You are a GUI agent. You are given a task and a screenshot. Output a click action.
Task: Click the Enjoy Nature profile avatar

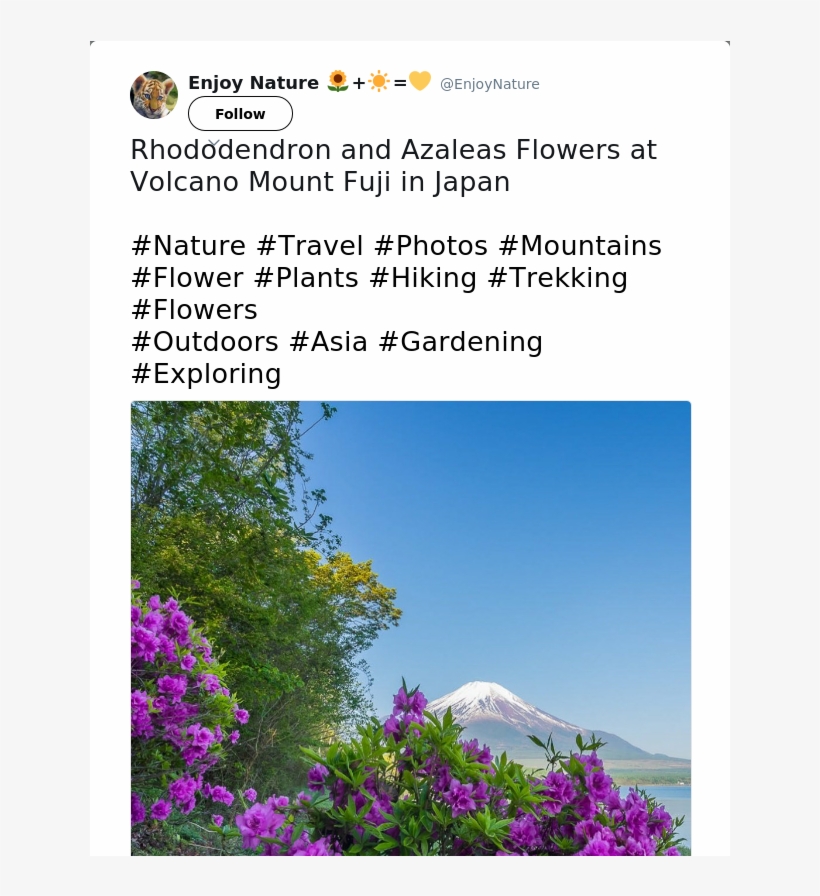click(x=153, y=95)
